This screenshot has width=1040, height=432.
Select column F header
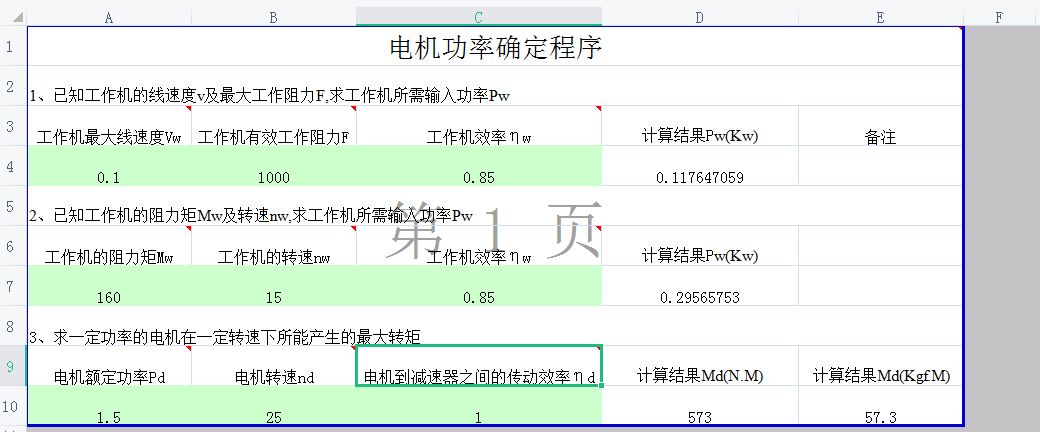click(999, 18)
